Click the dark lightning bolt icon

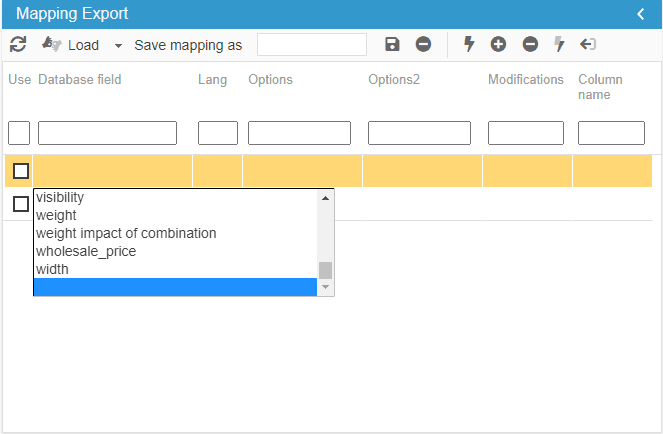469,44
